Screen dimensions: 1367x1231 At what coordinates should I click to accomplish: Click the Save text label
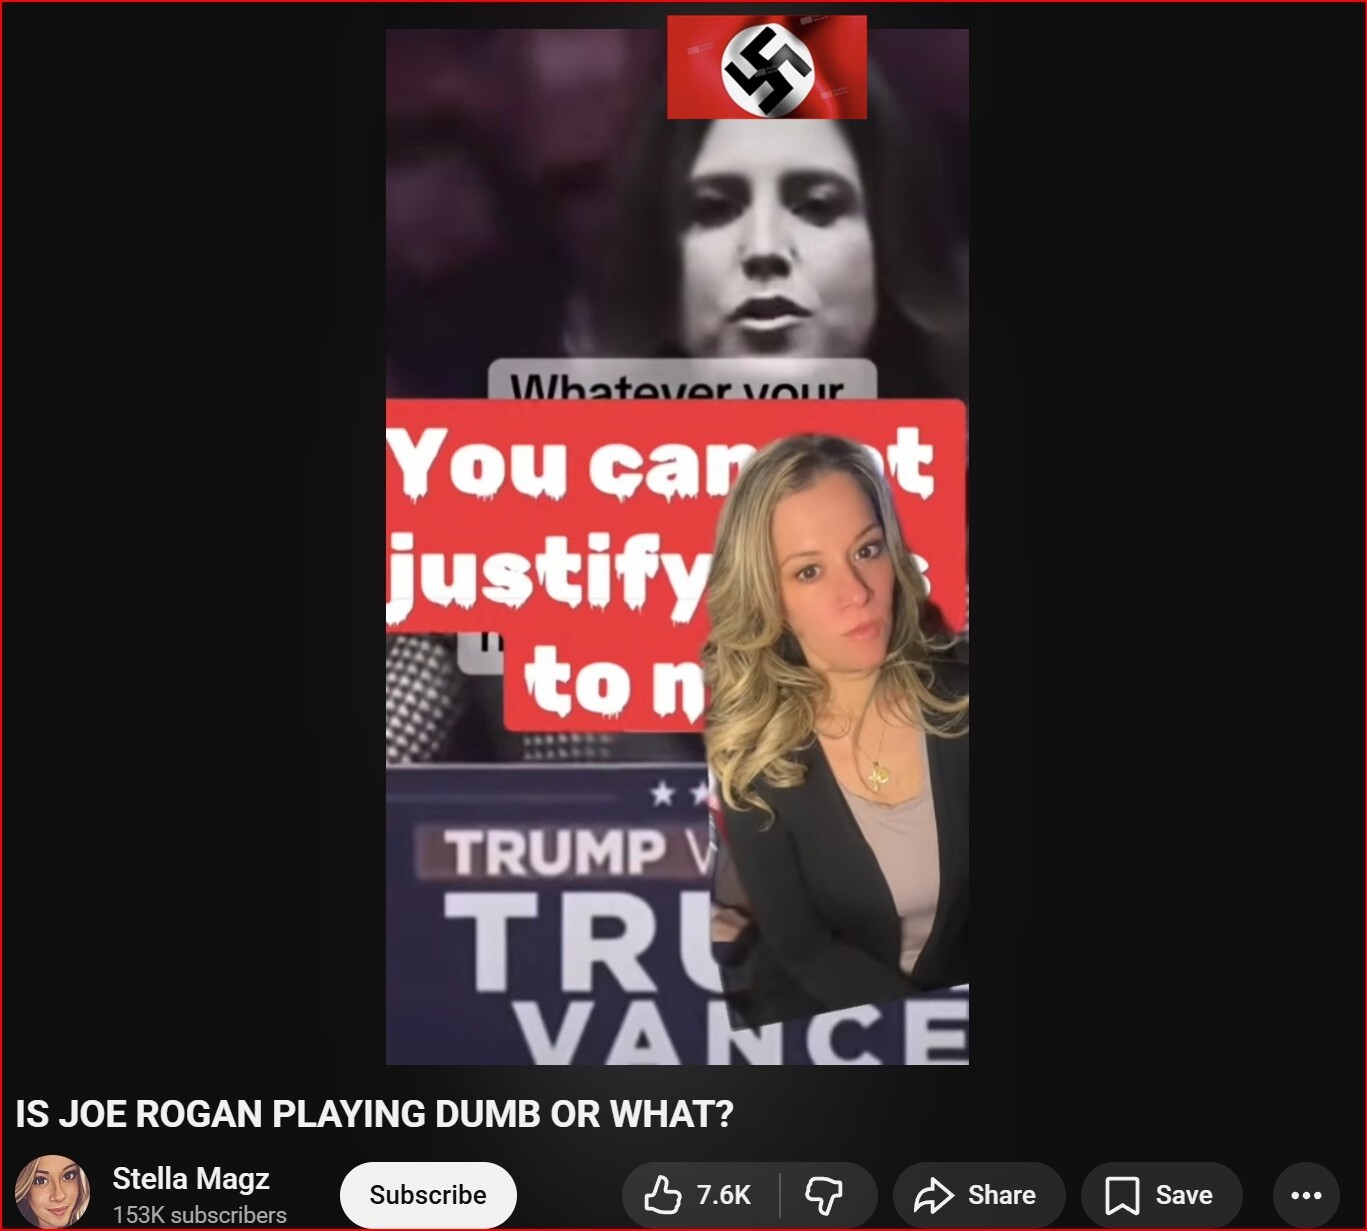point(1183,1195)
